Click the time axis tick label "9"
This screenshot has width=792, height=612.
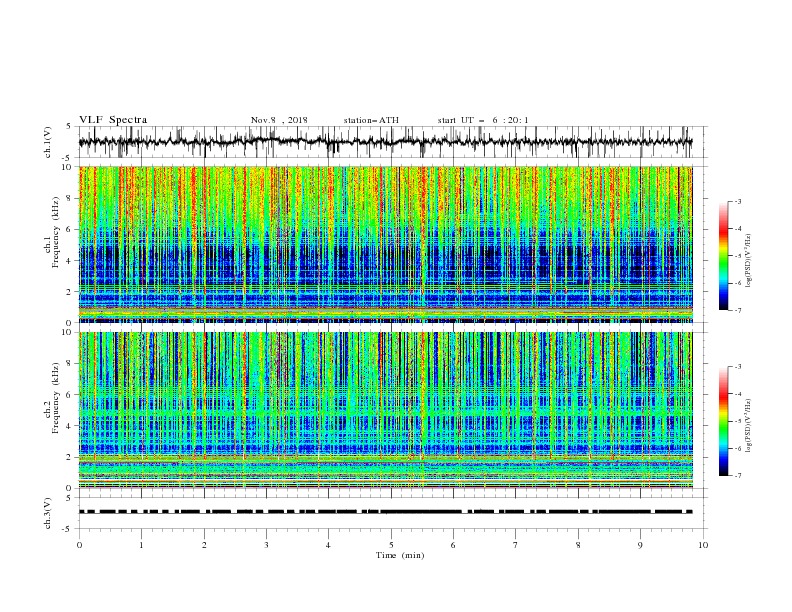tap(641, 545)
